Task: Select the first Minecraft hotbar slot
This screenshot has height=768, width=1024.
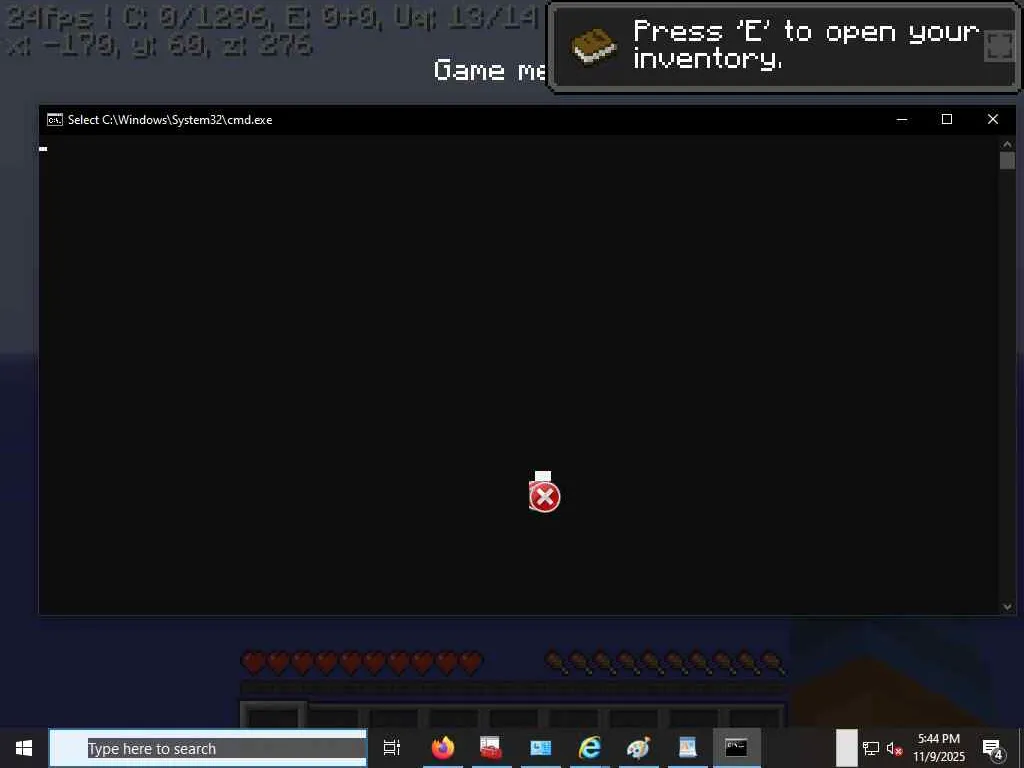Action: tap(273, 716)
